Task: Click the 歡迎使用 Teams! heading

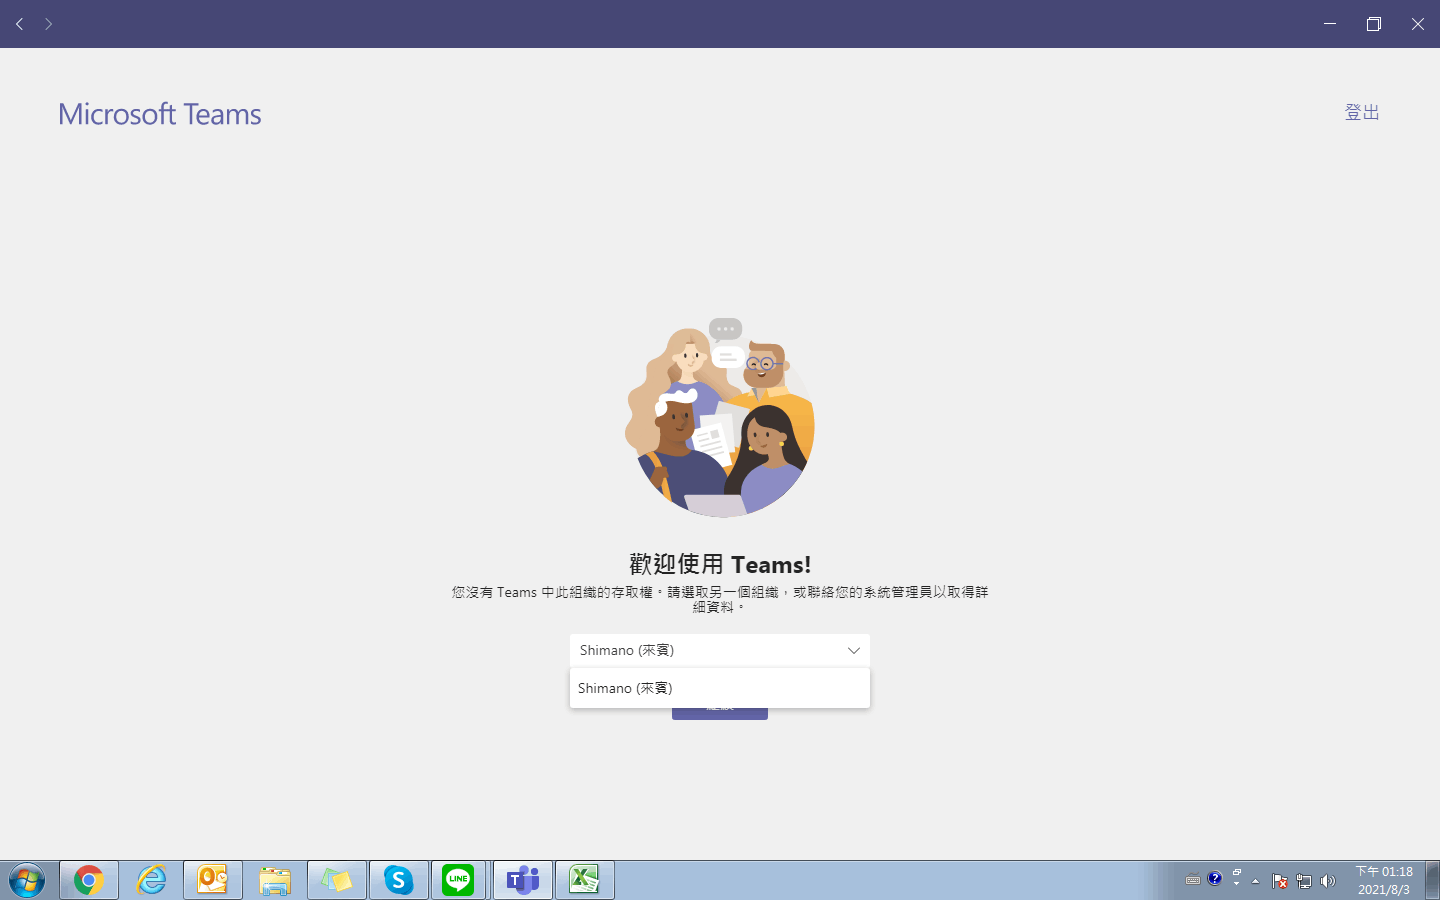Action: [x=720, y=564]
